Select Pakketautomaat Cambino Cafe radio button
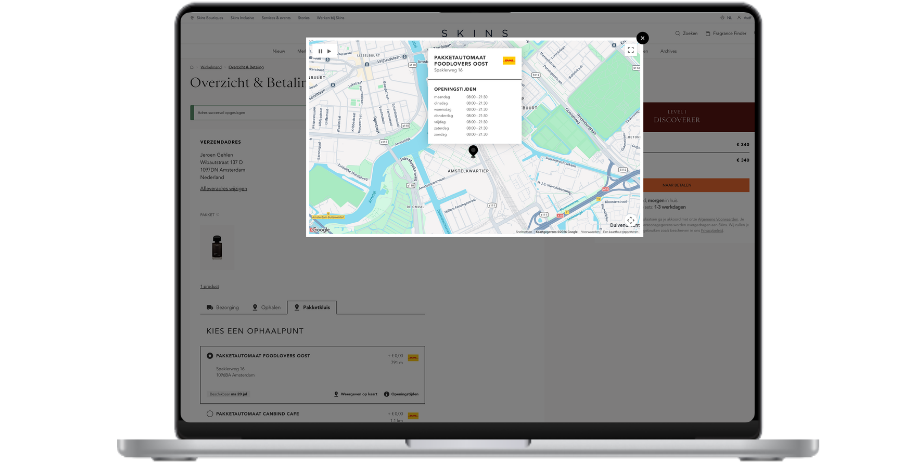Image resolution: width=900 pixels, height=465 pixels. pos(210,414)
